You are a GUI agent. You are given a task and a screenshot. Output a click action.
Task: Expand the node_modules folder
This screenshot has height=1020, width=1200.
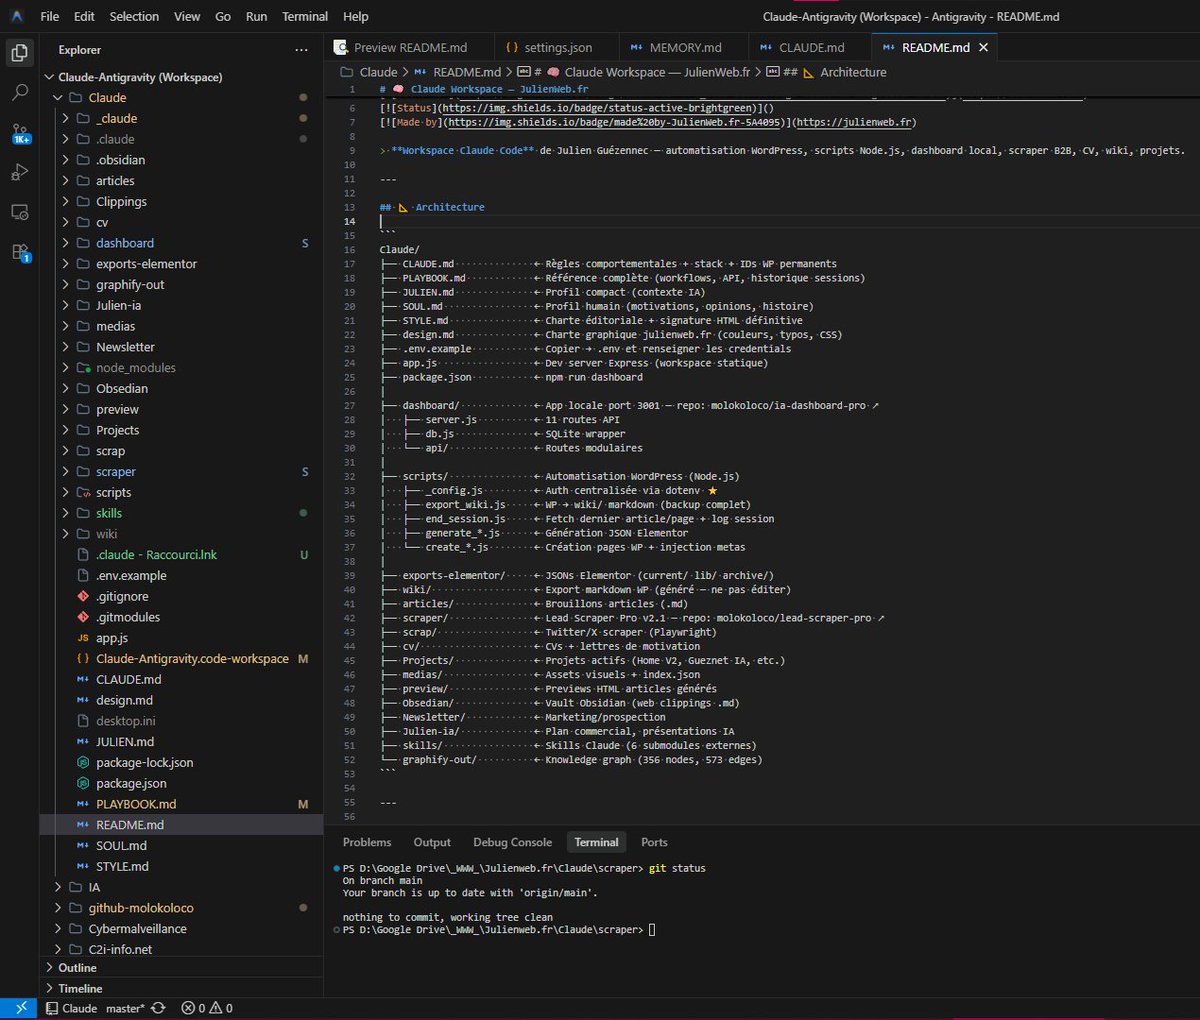[181, 368]
